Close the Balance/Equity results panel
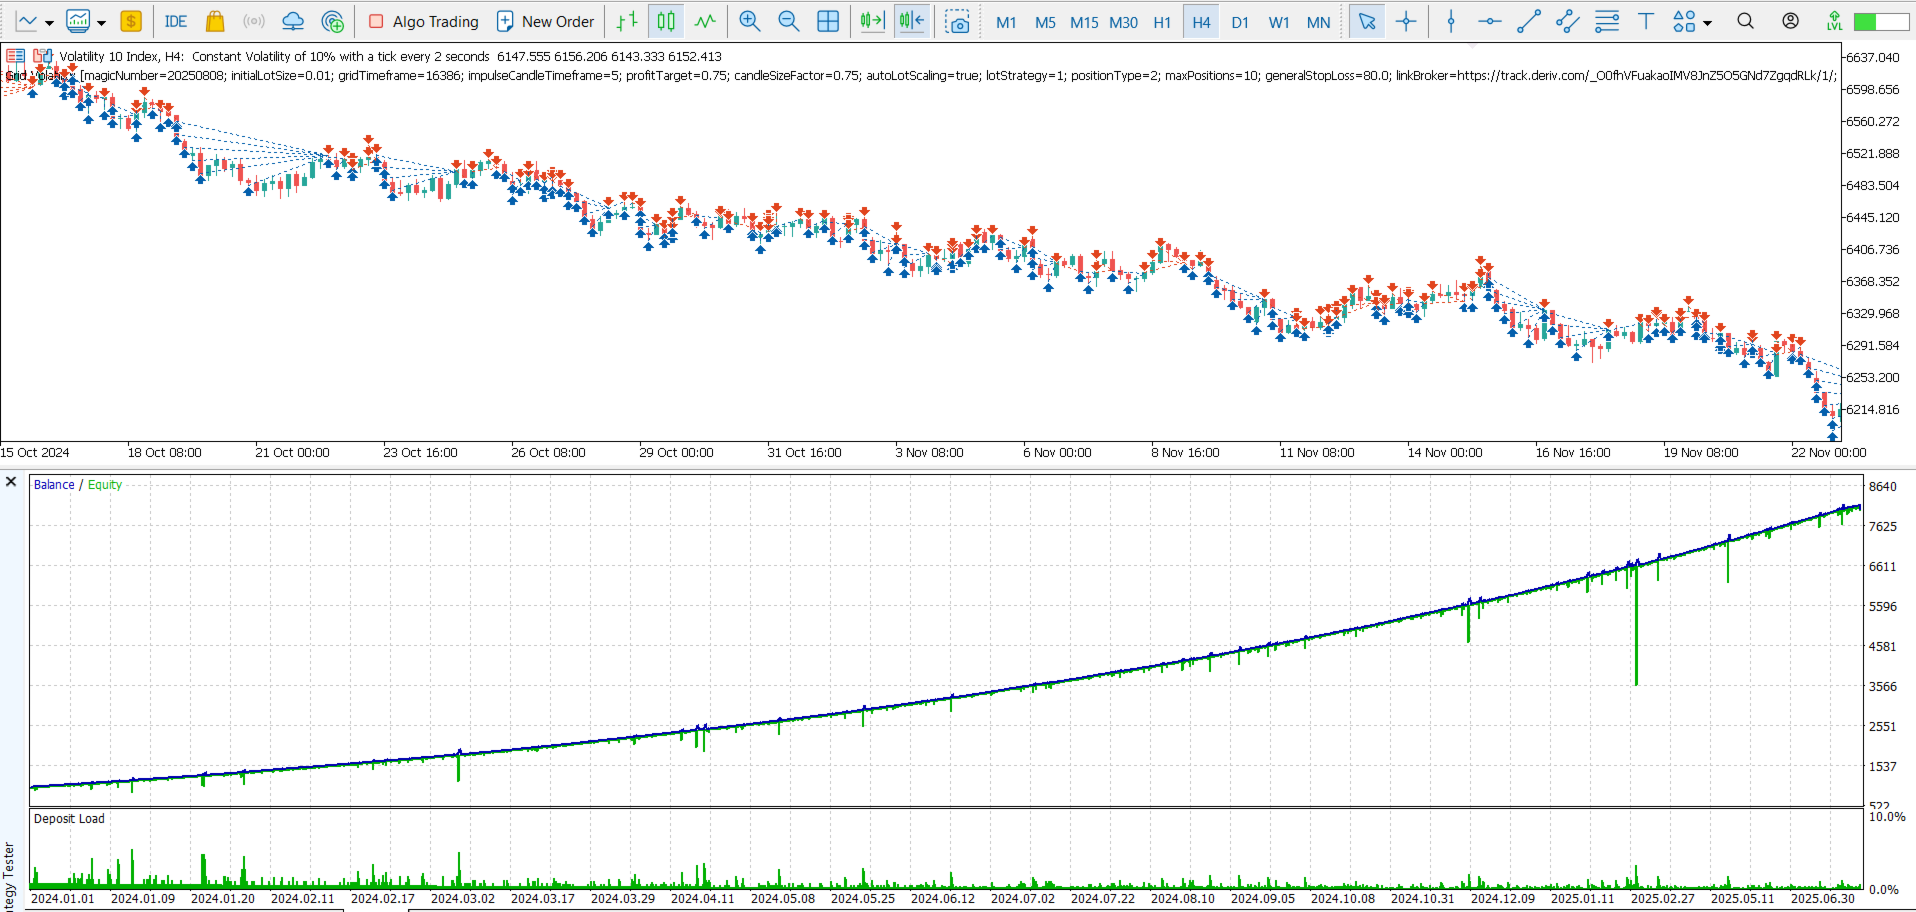This screenshot has width=1916, height=912. [x=11, y=482]
